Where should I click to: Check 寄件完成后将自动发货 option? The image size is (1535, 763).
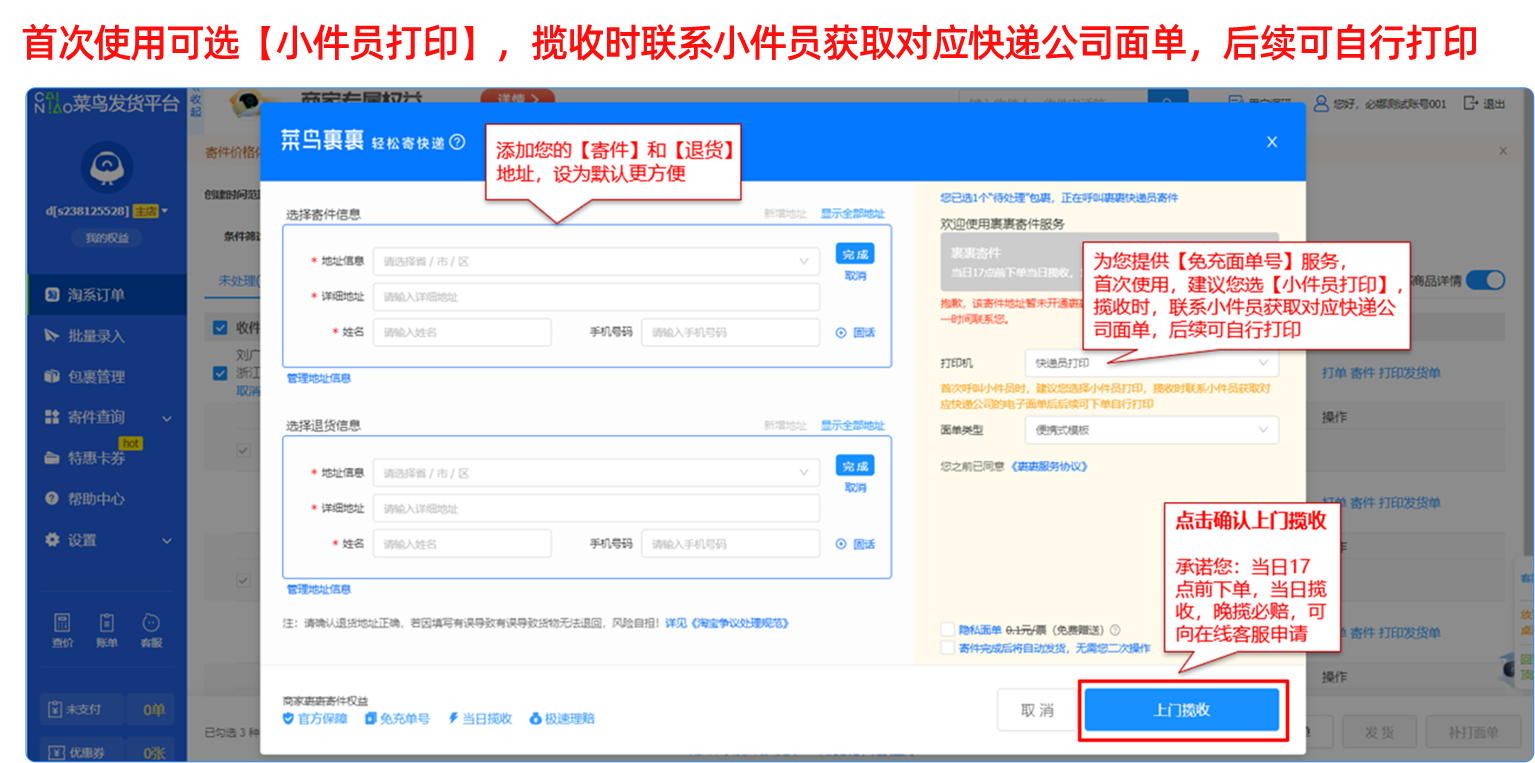coord(947,648)
